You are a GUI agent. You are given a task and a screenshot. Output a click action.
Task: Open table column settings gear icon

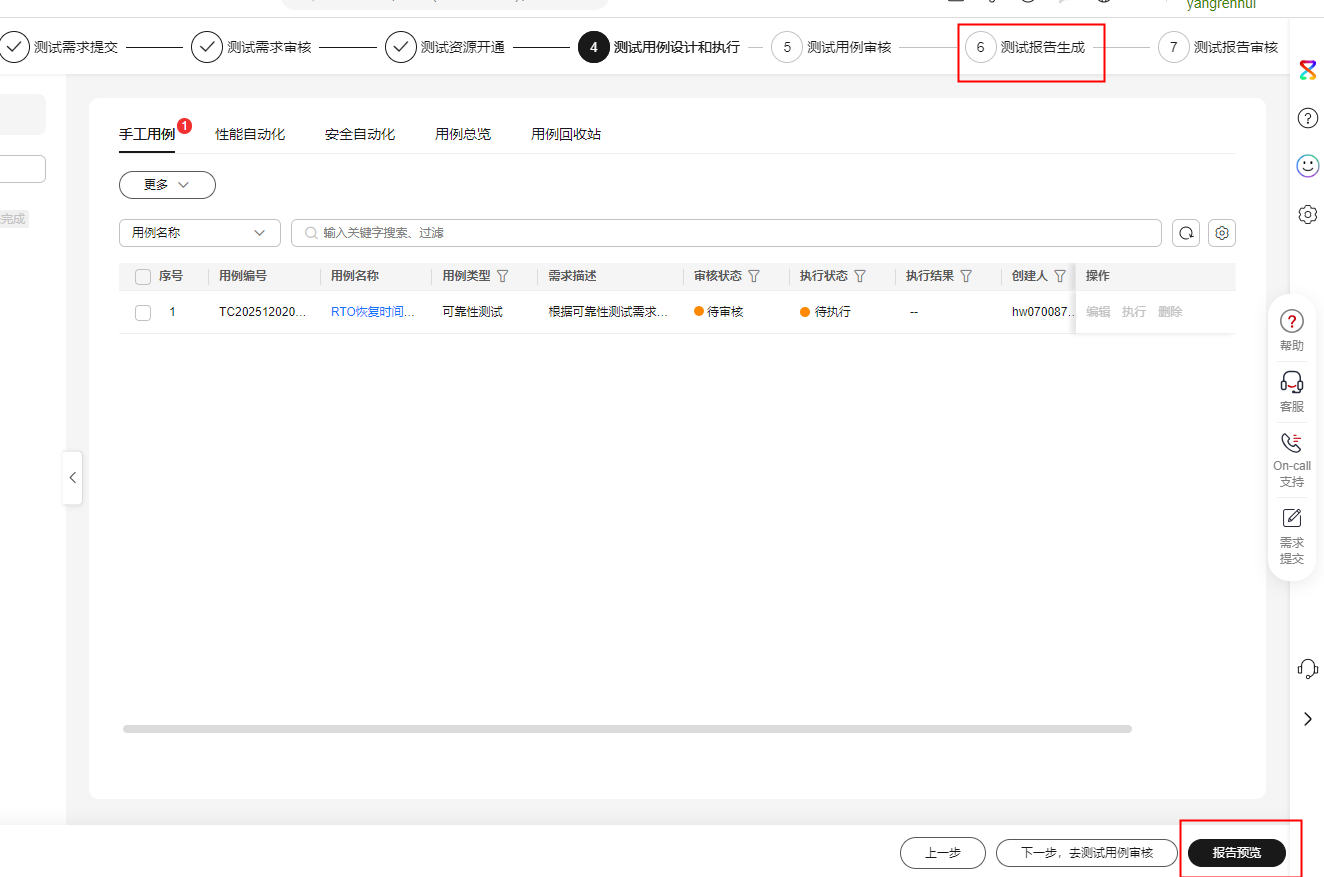(1221, 233)
